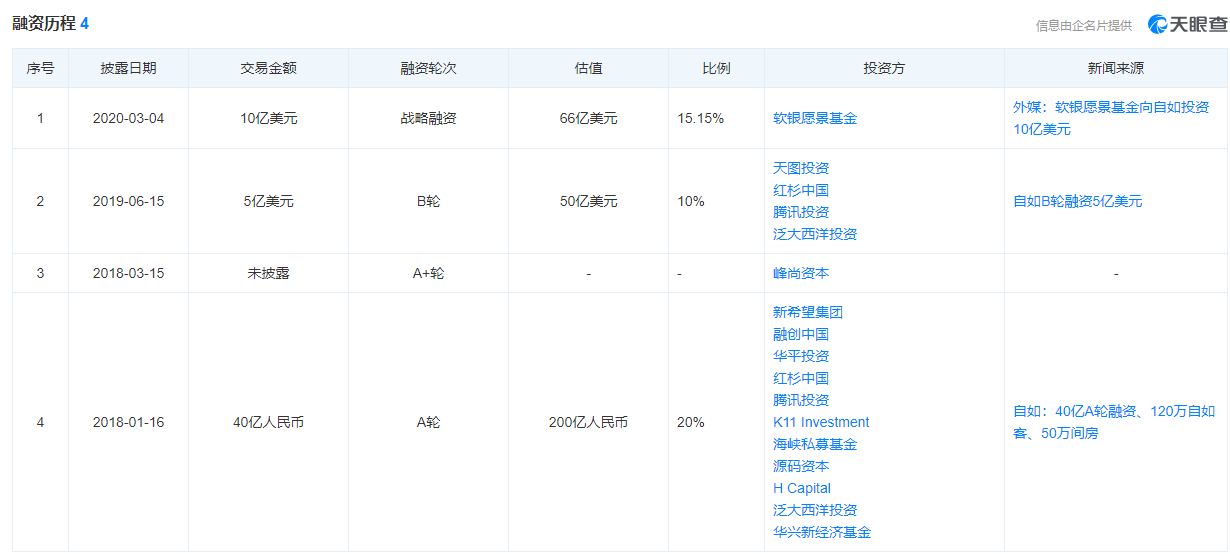Viewport: 1230px width, 554px height.
Task: Click the 天眼查 logo icon
Action: click(1157, 25)
